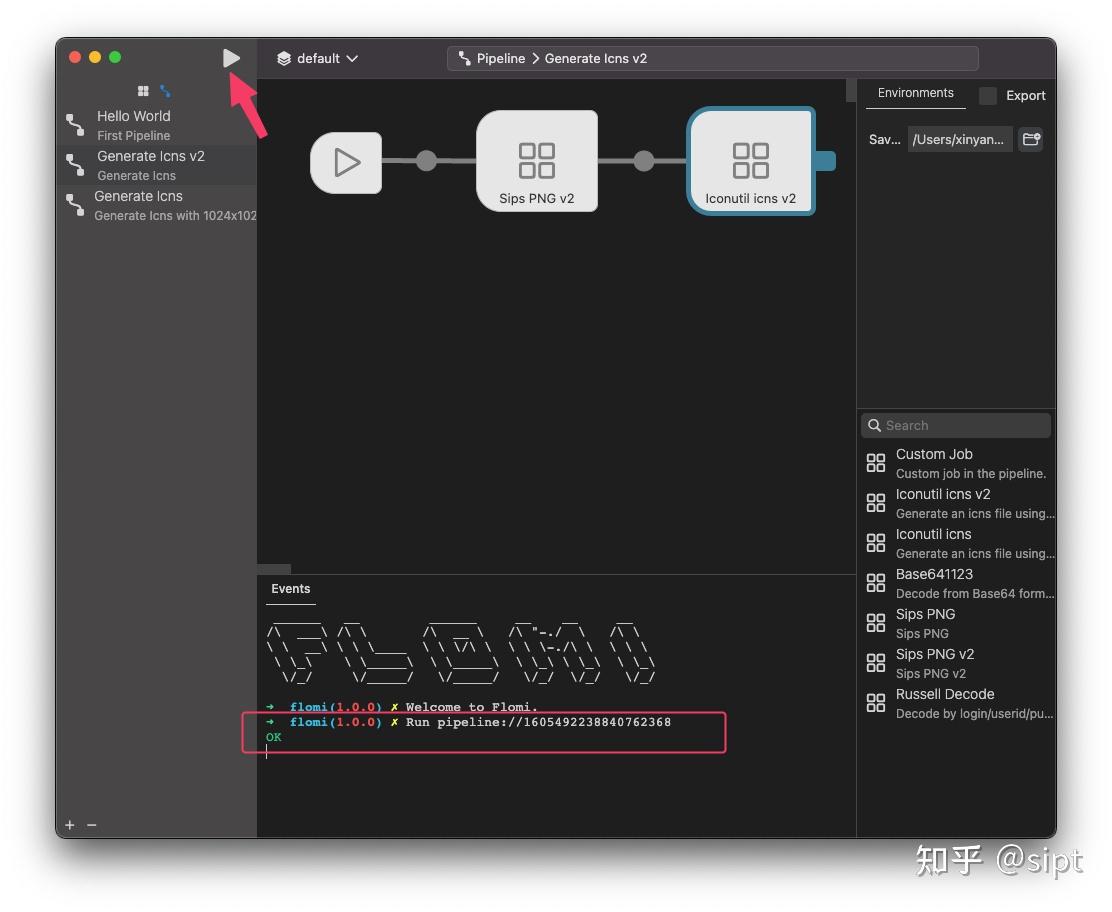Click the Run pipeline play icon in toolbar

point(231,57)
